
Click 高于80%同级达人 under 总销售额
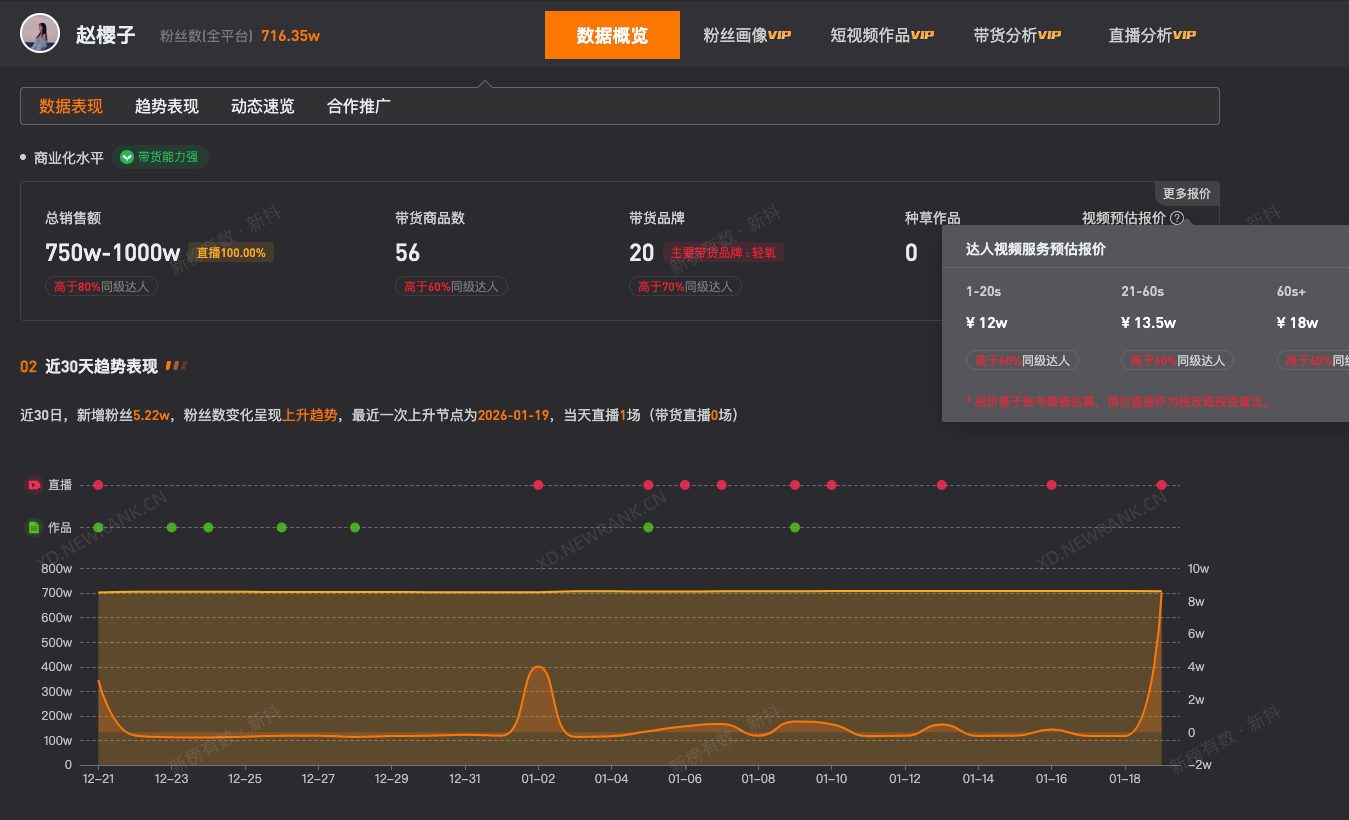tap(101, 285)
